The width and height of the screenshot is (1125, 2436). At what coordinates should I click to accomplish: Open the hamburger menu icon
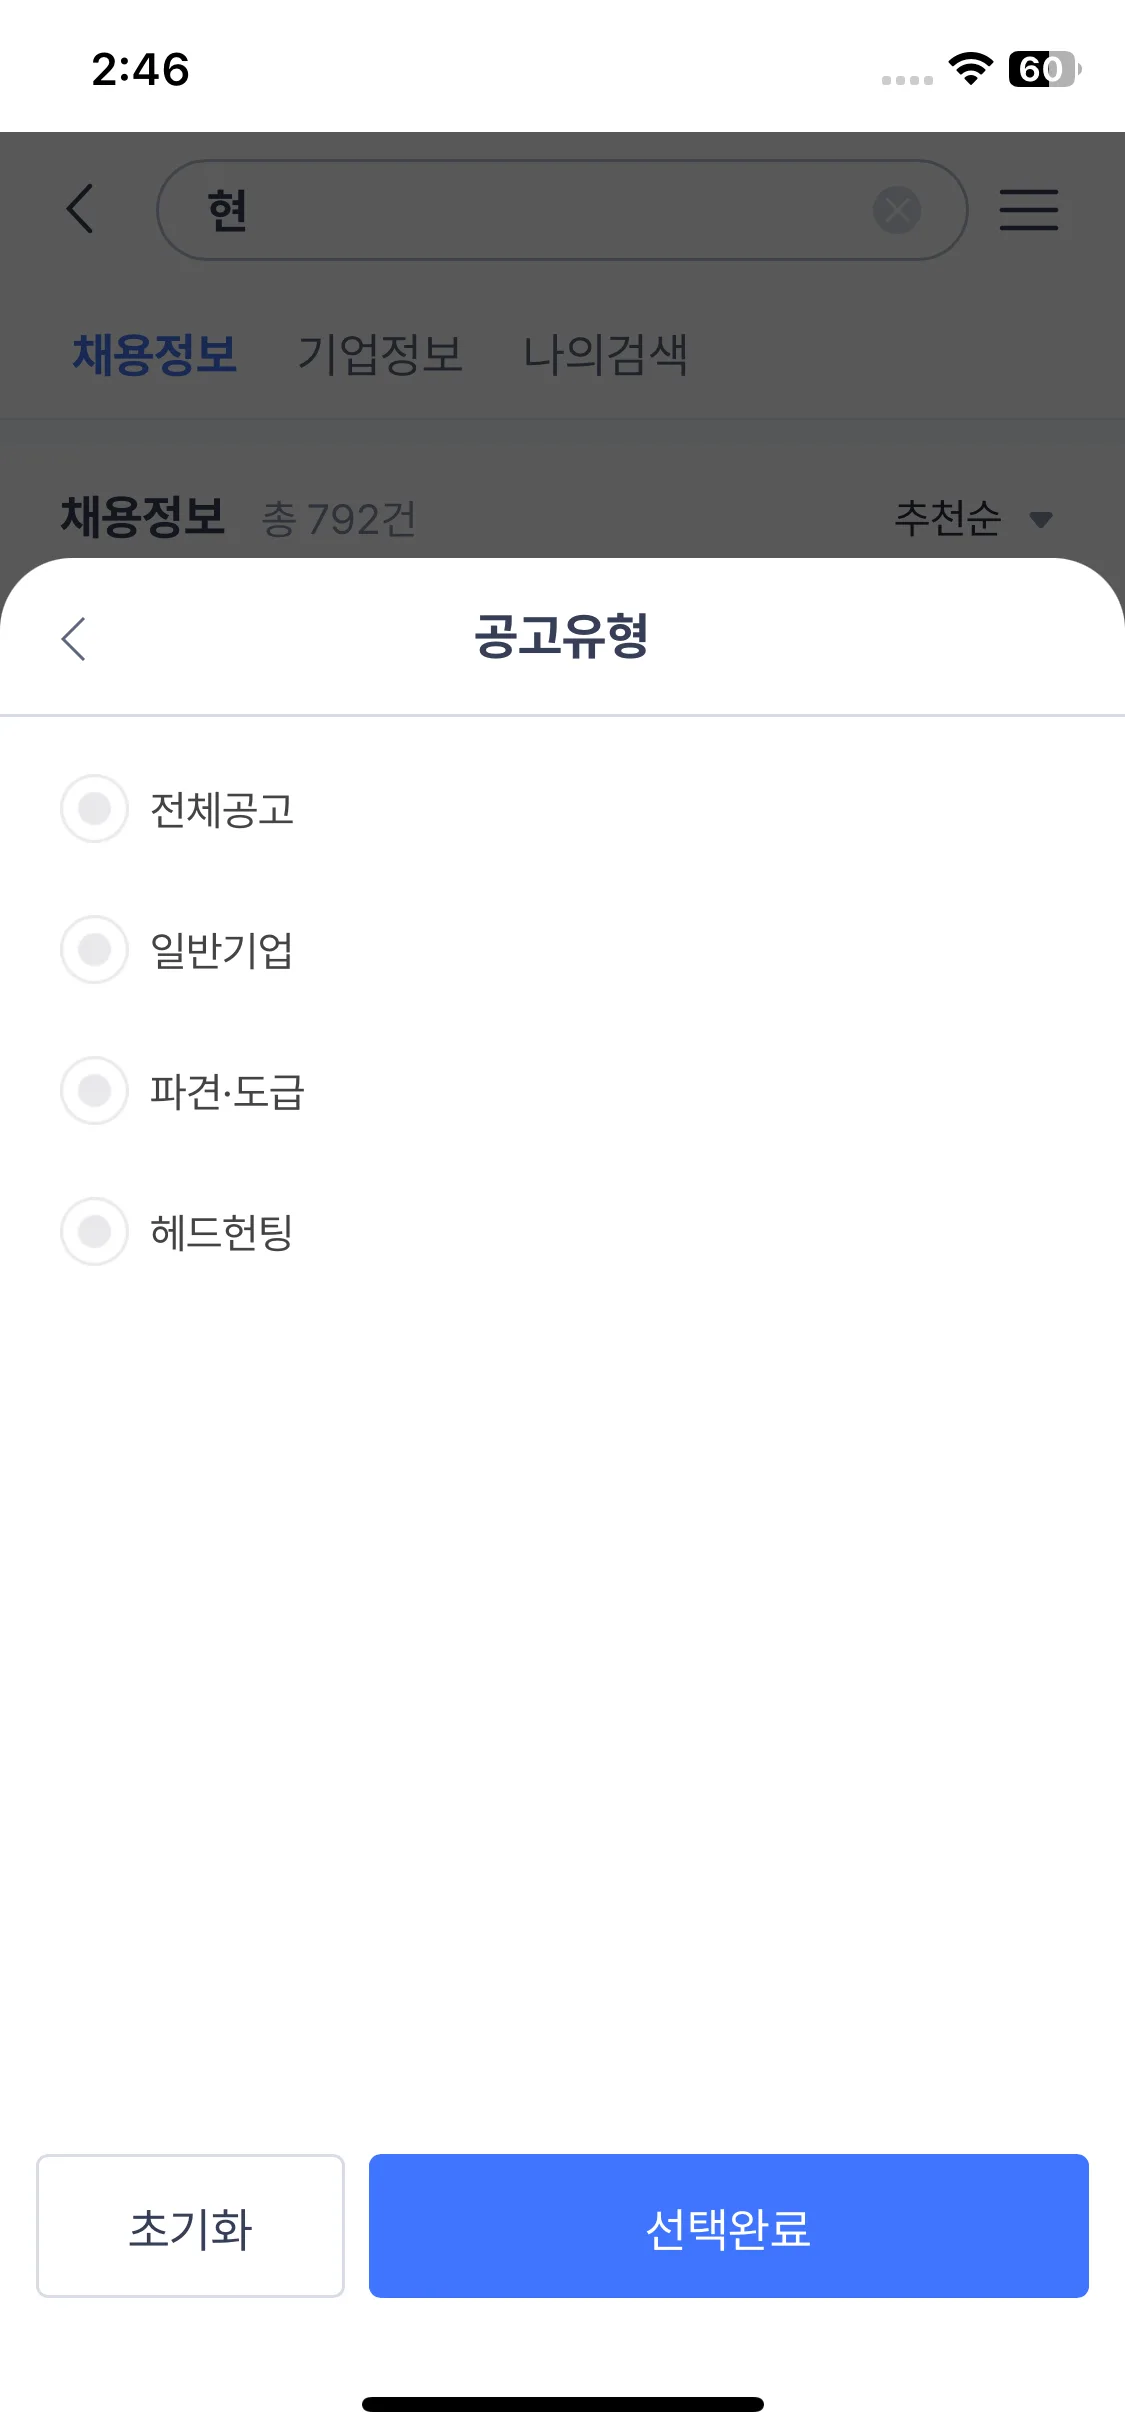coord(1029,210)
